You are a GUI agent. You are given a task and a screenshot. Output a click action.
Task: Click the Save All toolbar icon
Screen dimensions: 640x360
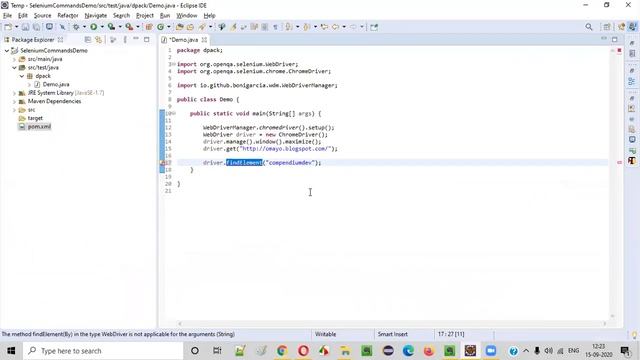coord(36,27)
